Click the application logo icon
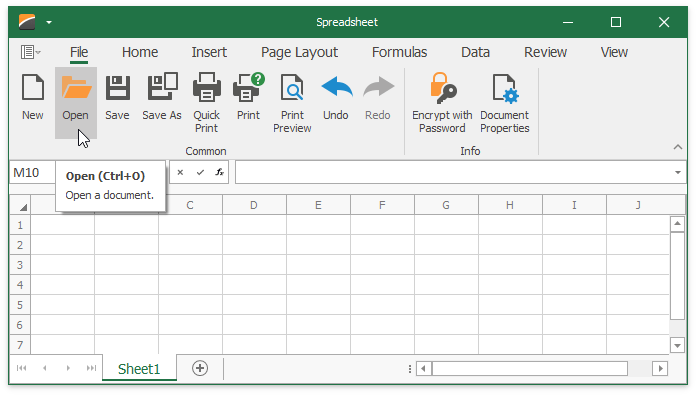 (x=27, y=22)
